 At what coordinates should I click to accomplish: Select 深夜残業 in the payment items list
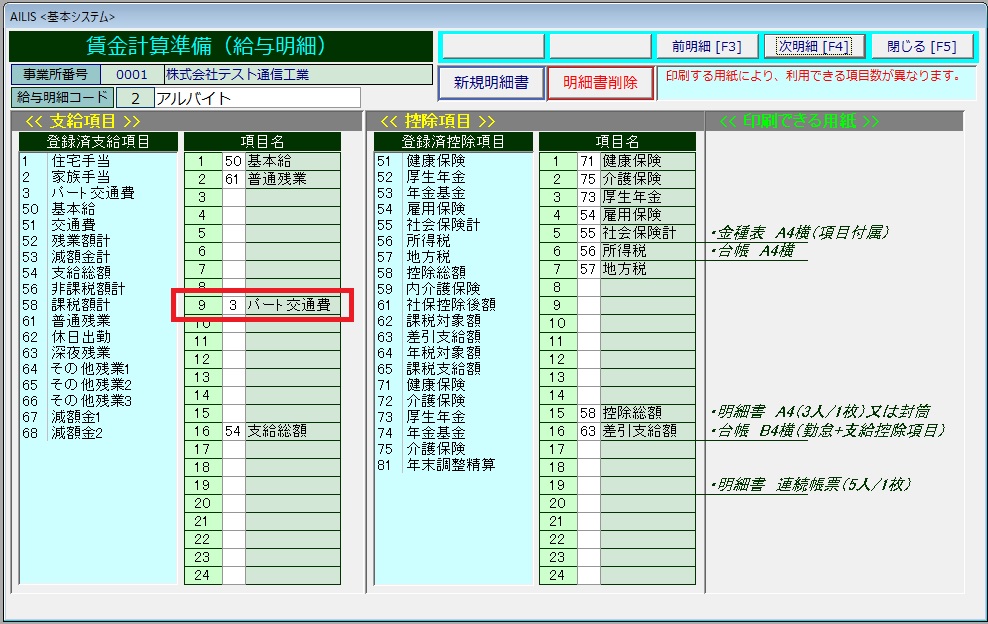[80, 353]
